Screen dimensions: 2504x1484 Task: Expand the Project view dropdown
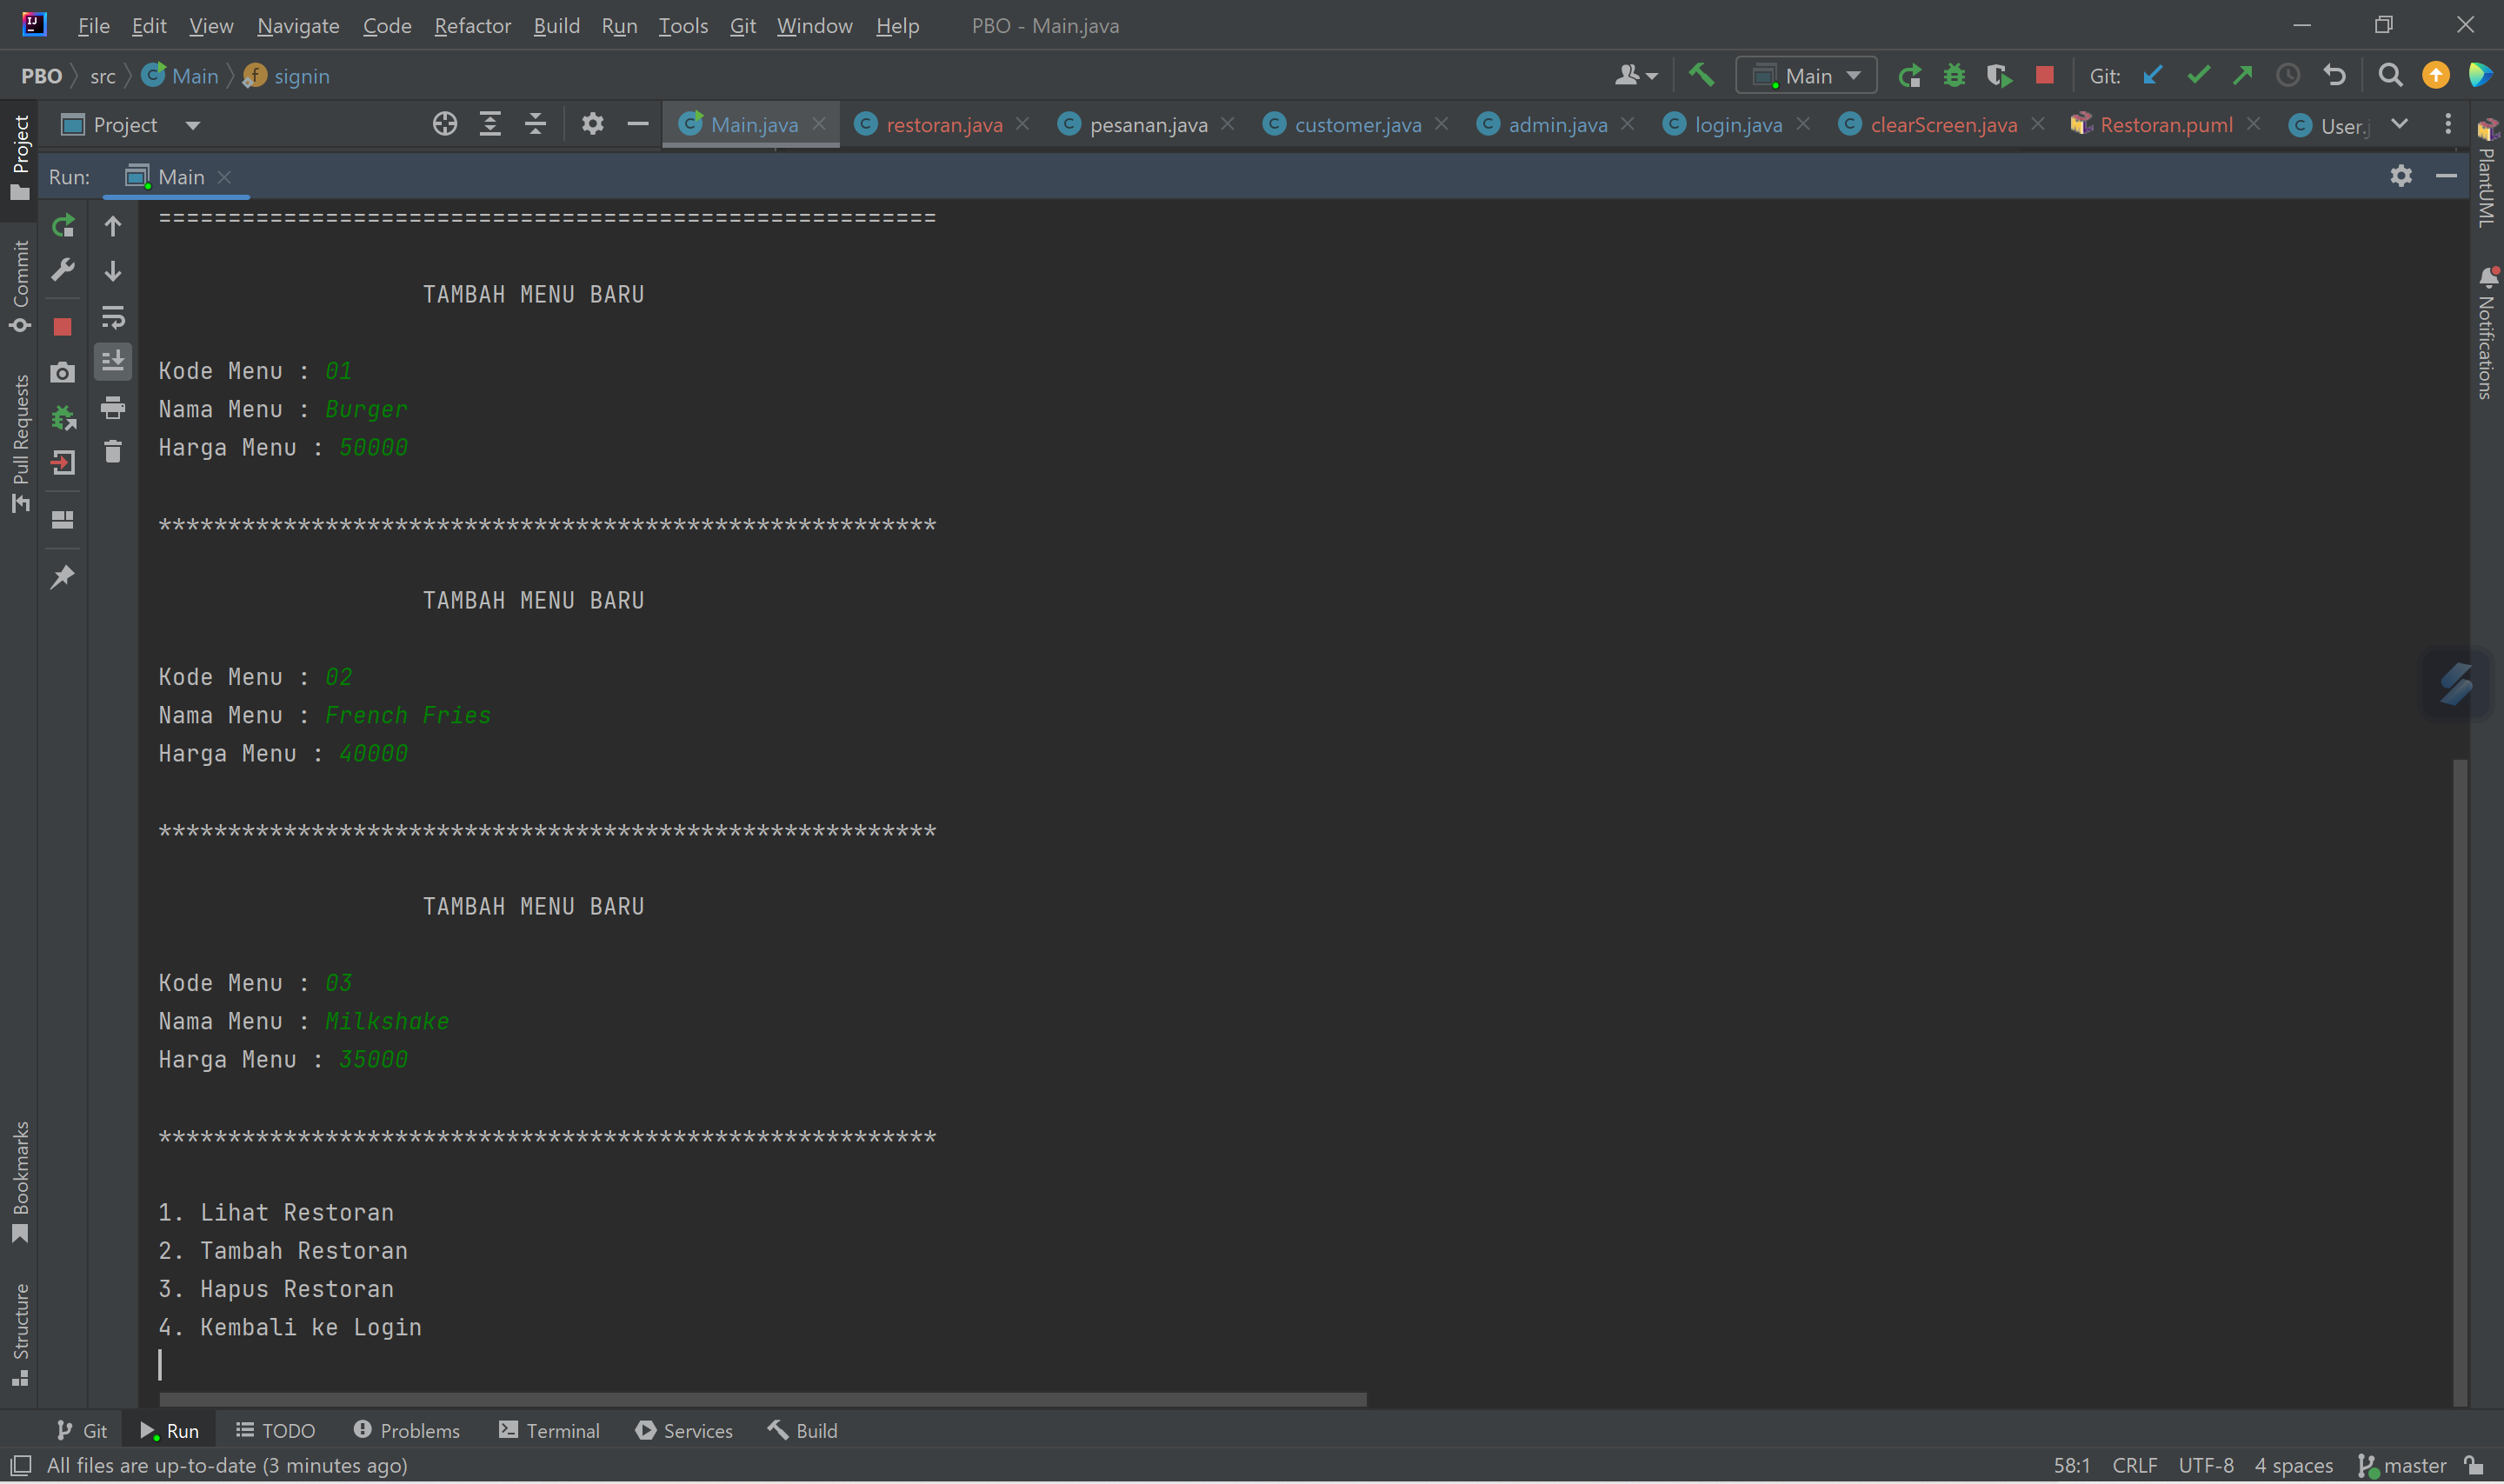coord(192,125)
